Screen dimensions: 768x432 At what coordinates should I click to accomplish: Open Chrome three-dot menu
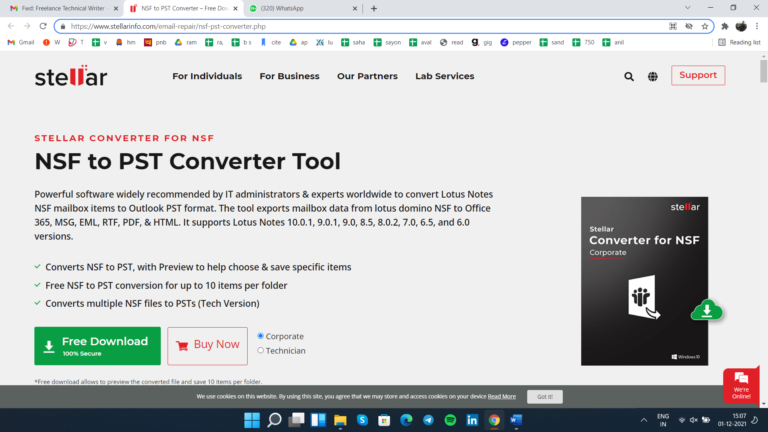point(757,26)
